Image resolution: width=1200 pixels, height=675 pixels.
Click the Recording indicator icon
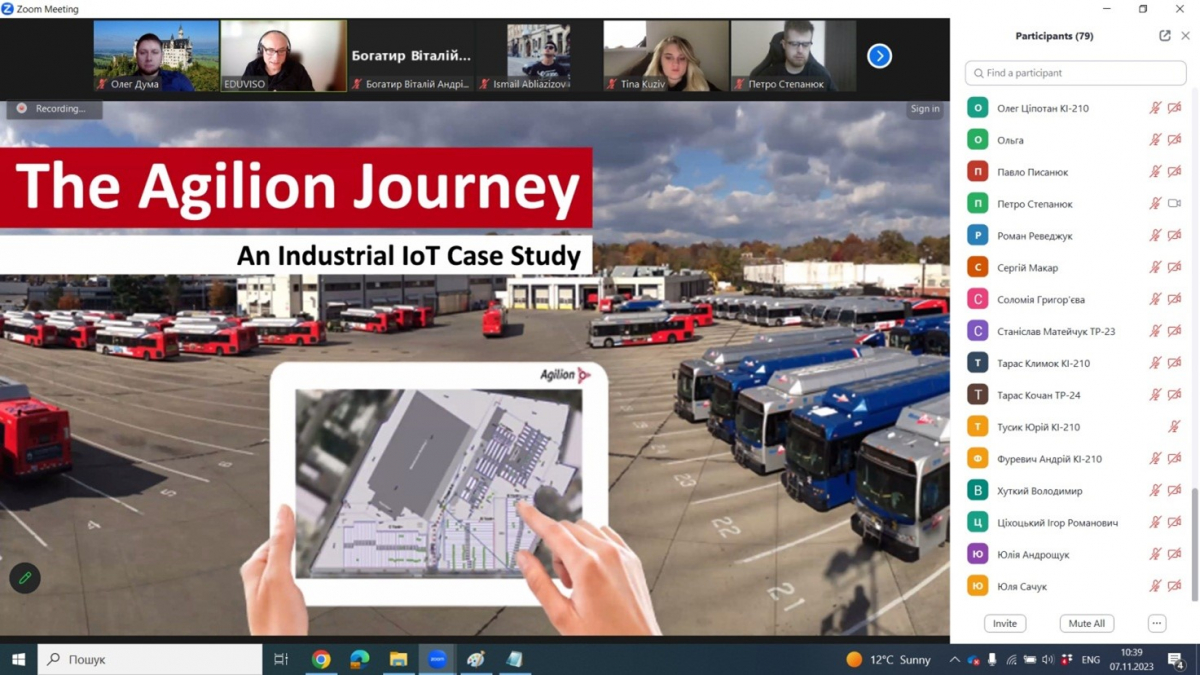[x=22, y=108]
